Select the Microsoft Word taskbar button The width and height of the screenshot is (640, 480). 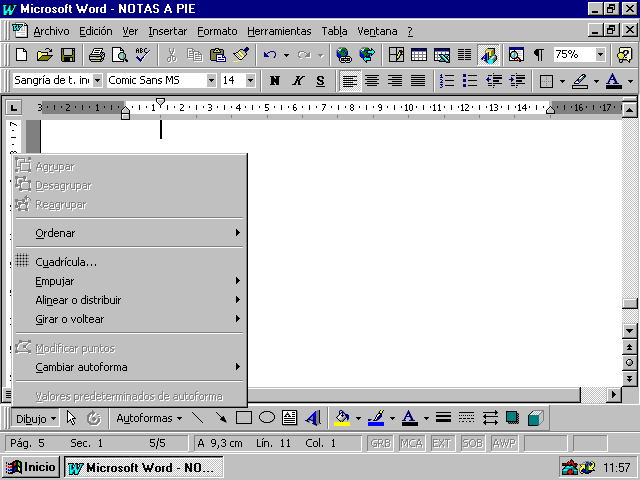144,467
